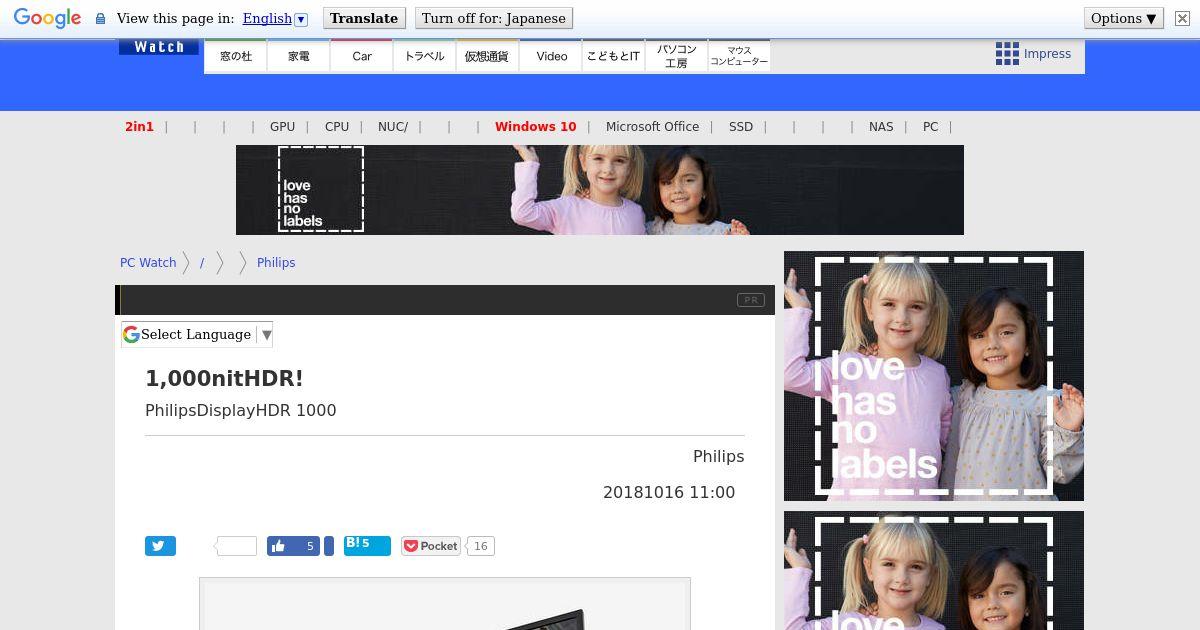Click the Microsoft Office topic link
The height and width of the screenshot is (630, 1200).
click(652, 127)
